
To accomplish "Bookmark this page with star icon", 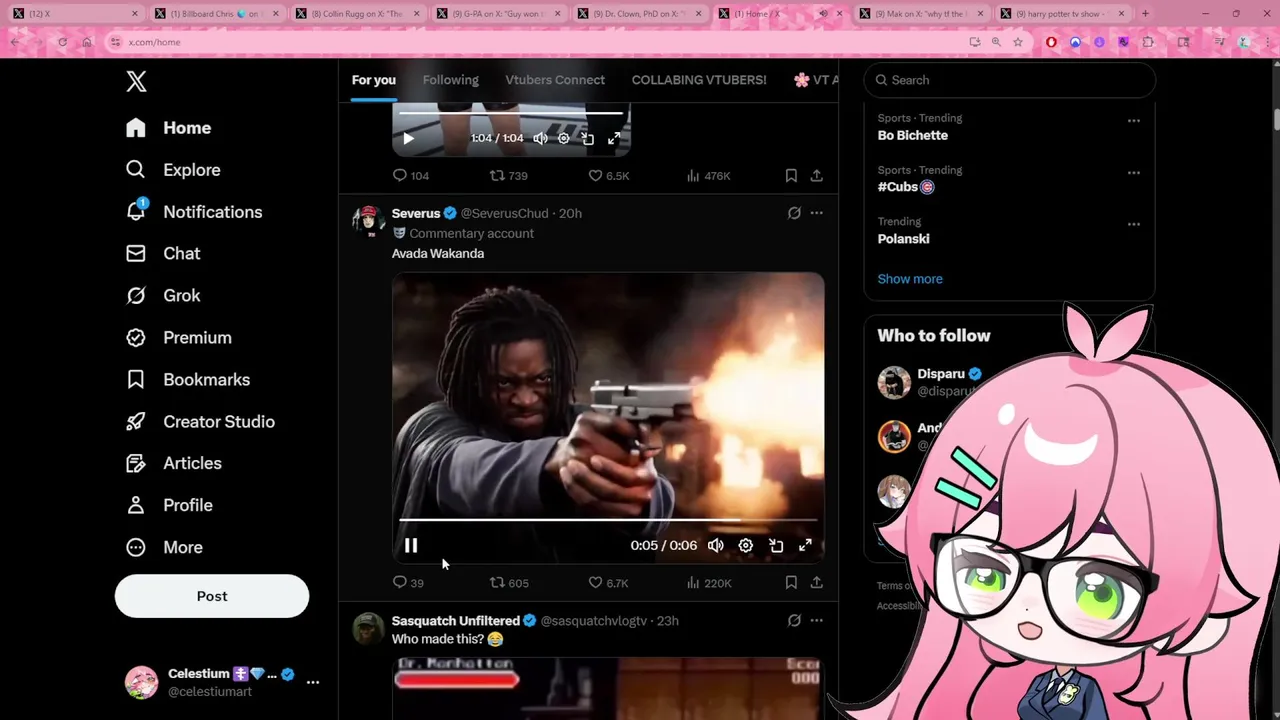I will pyautogui.click(x=1018, y=42).
